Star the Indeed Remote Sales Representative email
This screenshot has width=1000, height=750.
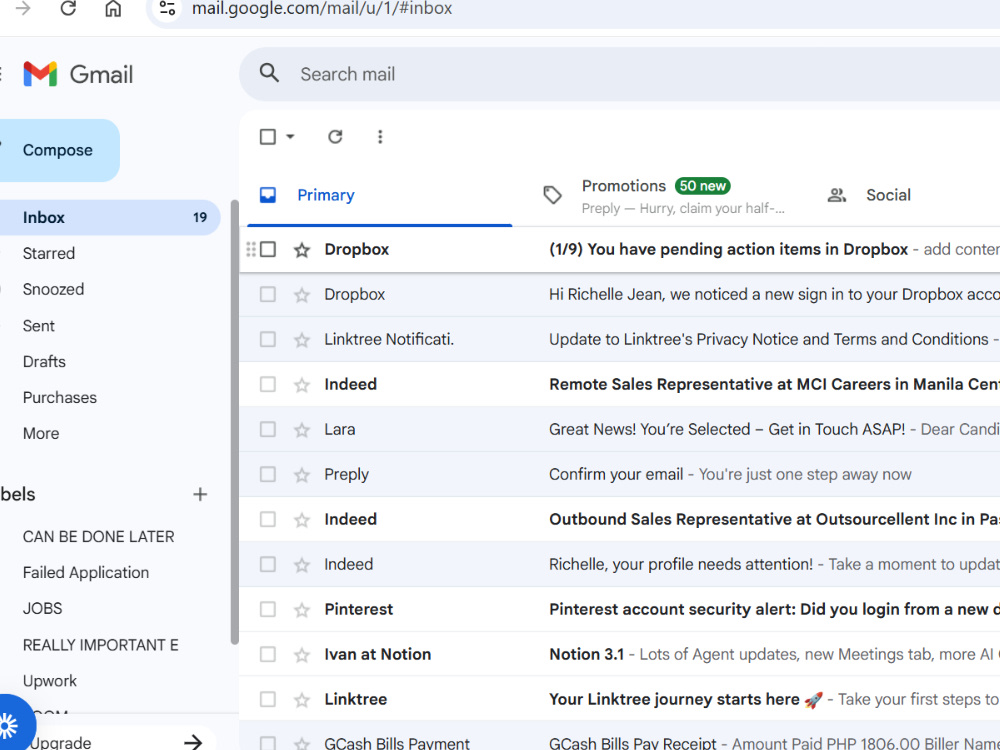click(x=302, y=385)
